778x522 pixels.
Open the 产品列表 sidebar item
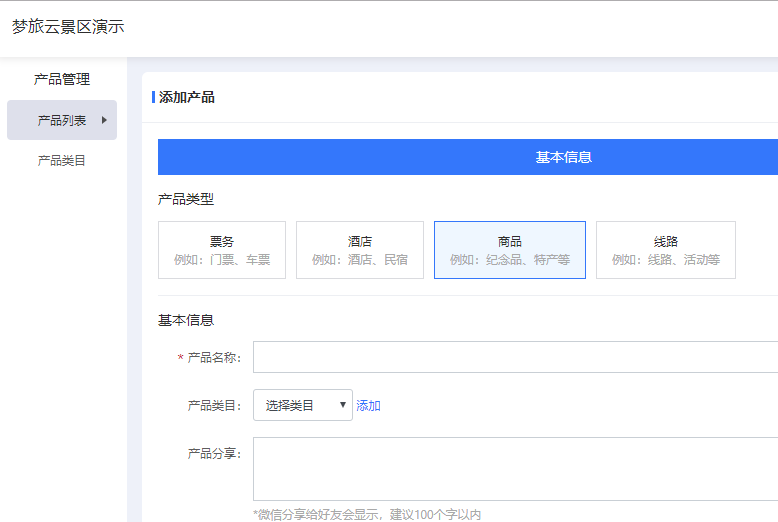tap(62, 120)
